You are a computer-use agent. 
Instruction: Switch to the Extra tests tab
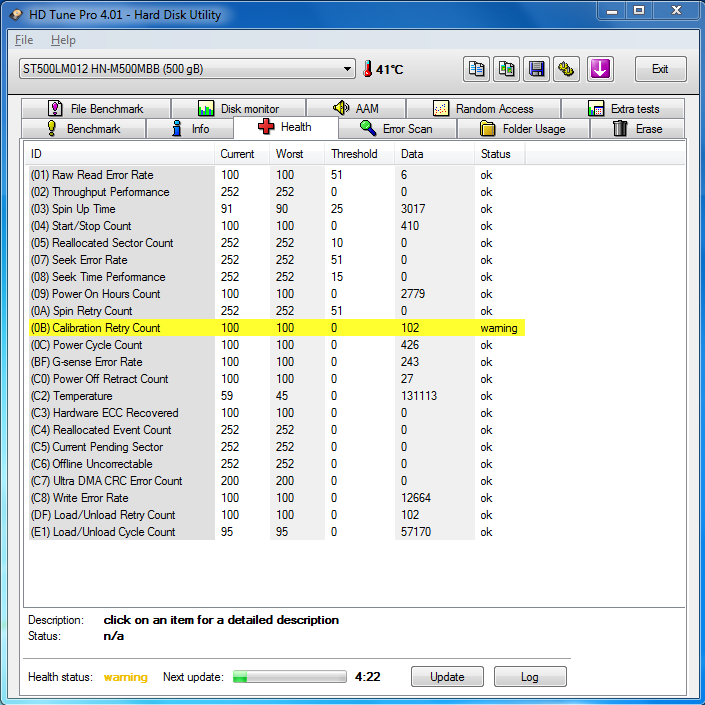pos(623,108)
